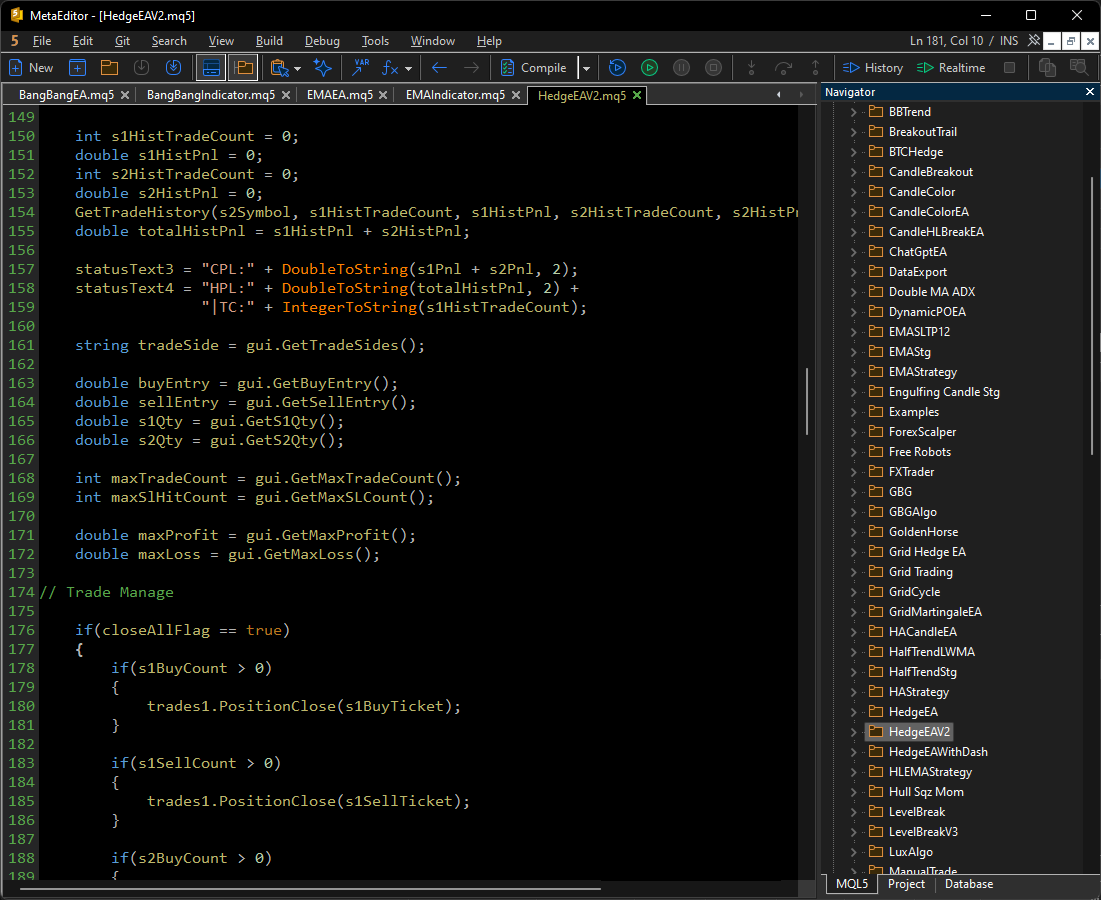Click the pause debugging icon
Image resolution: width=1101 pixels, height=900 pixels.
tap(681, 68)
